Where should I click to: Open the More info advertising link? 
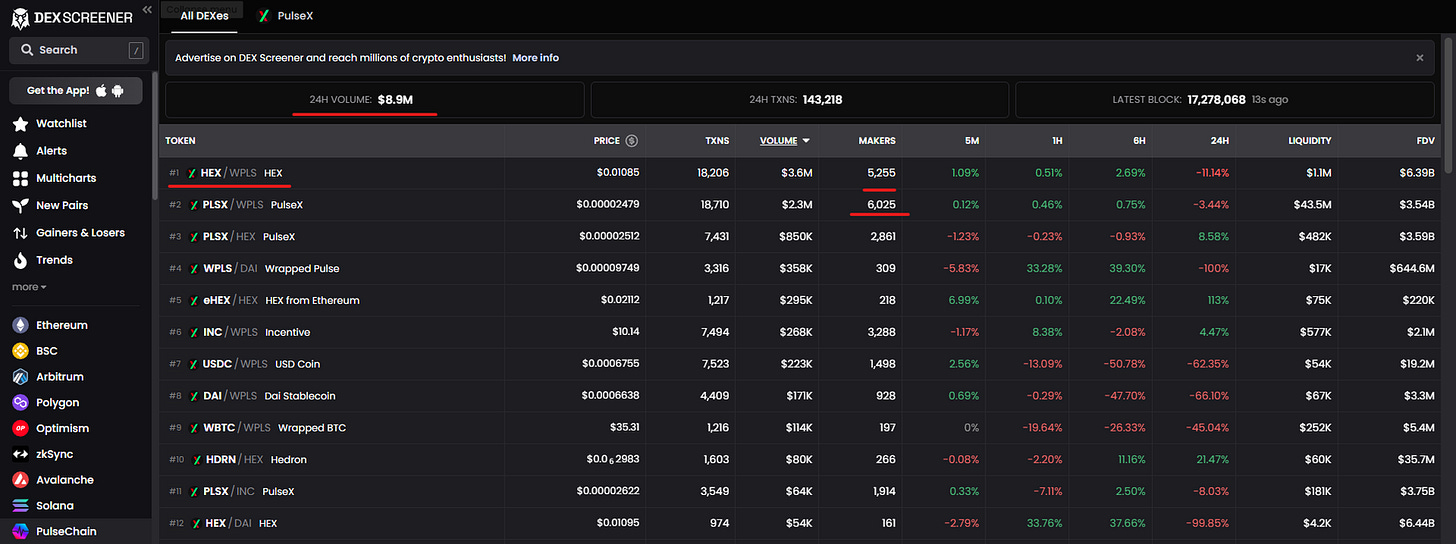(x=535, y=58)
